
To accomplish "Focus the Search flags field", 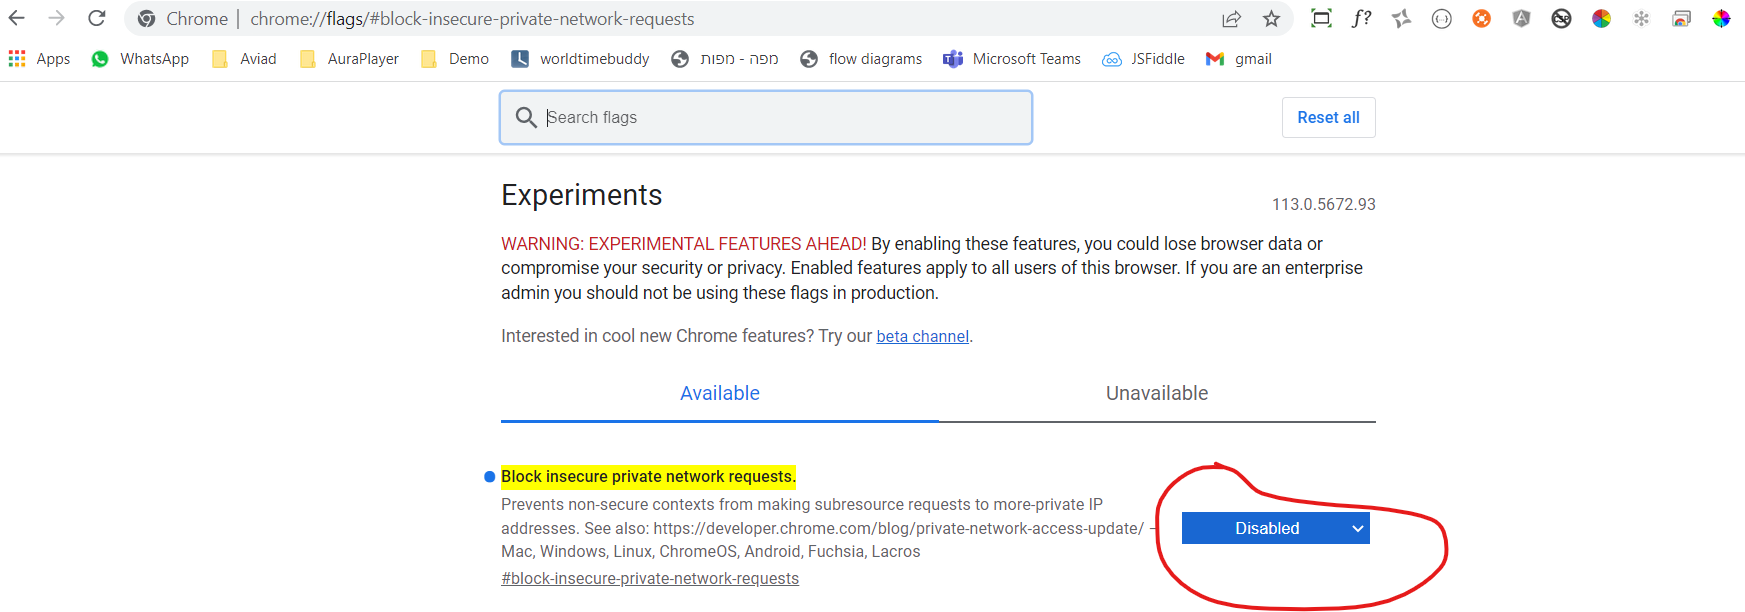I will (x=766, y=118).
